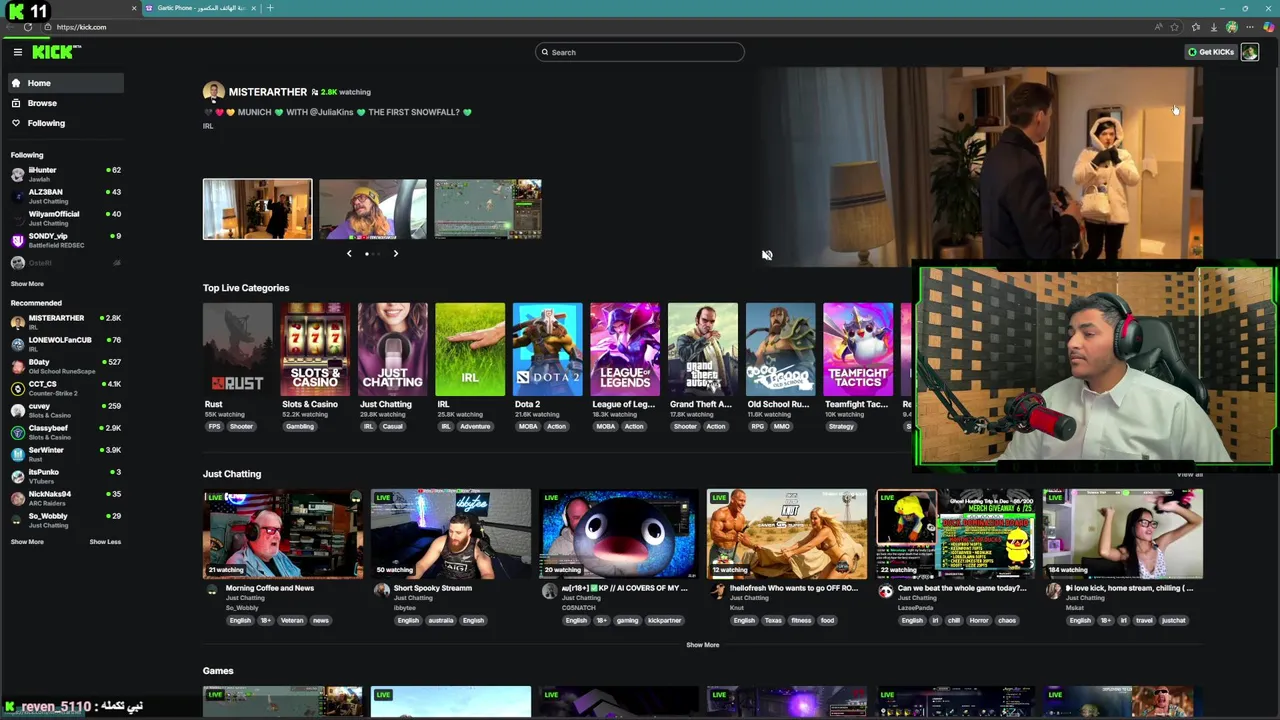
Task: Open the user profile avatar menu
Action: coord(1250,52)
